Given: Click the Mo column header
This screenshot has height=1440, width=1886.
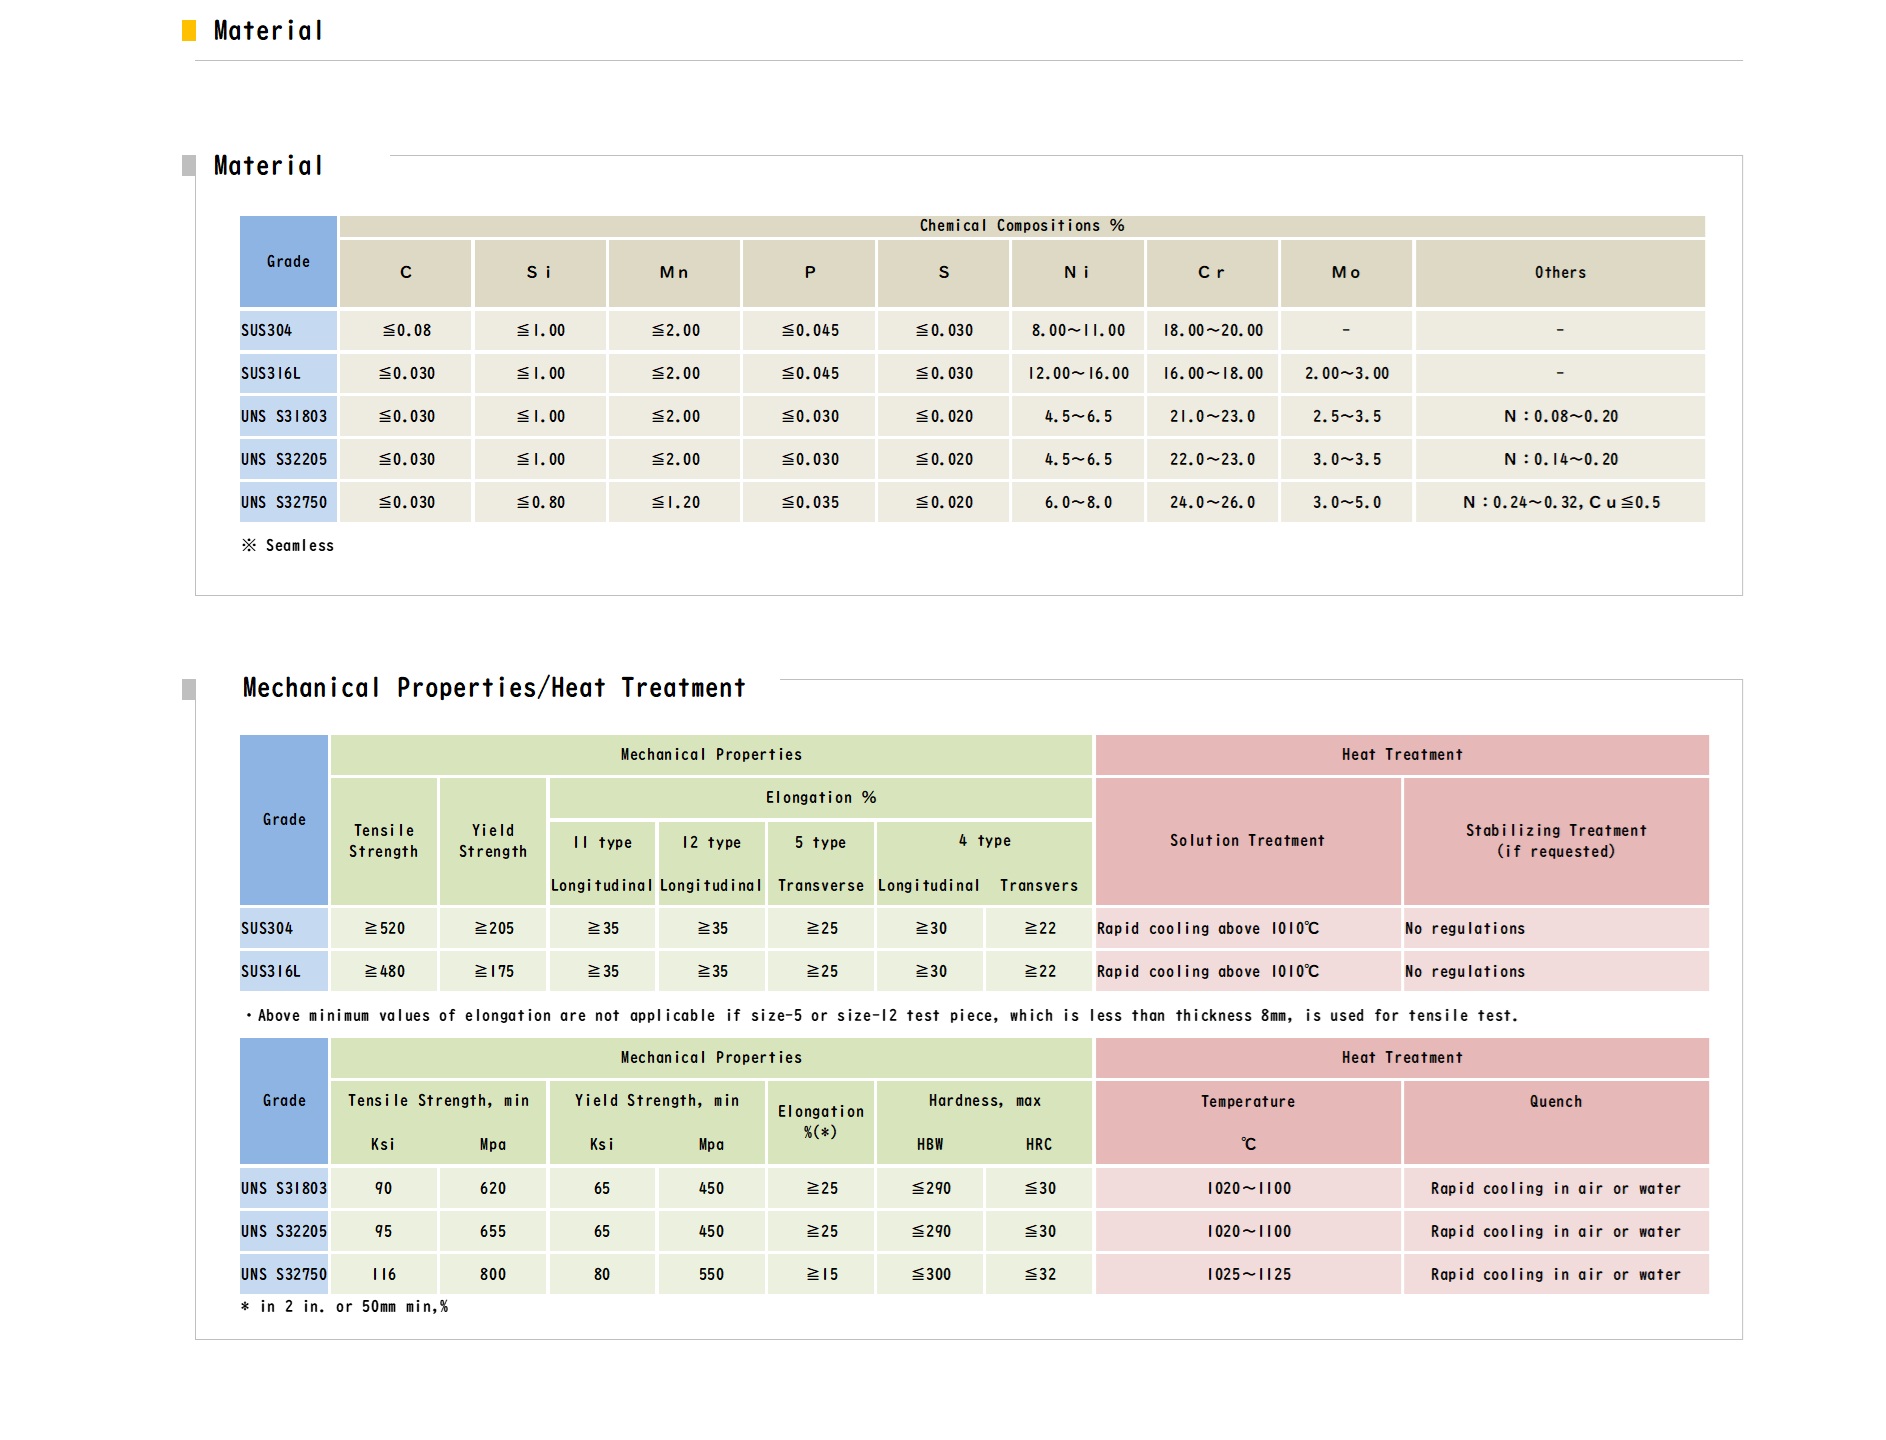Looking at the screenshot, I should click(1346, 273).
